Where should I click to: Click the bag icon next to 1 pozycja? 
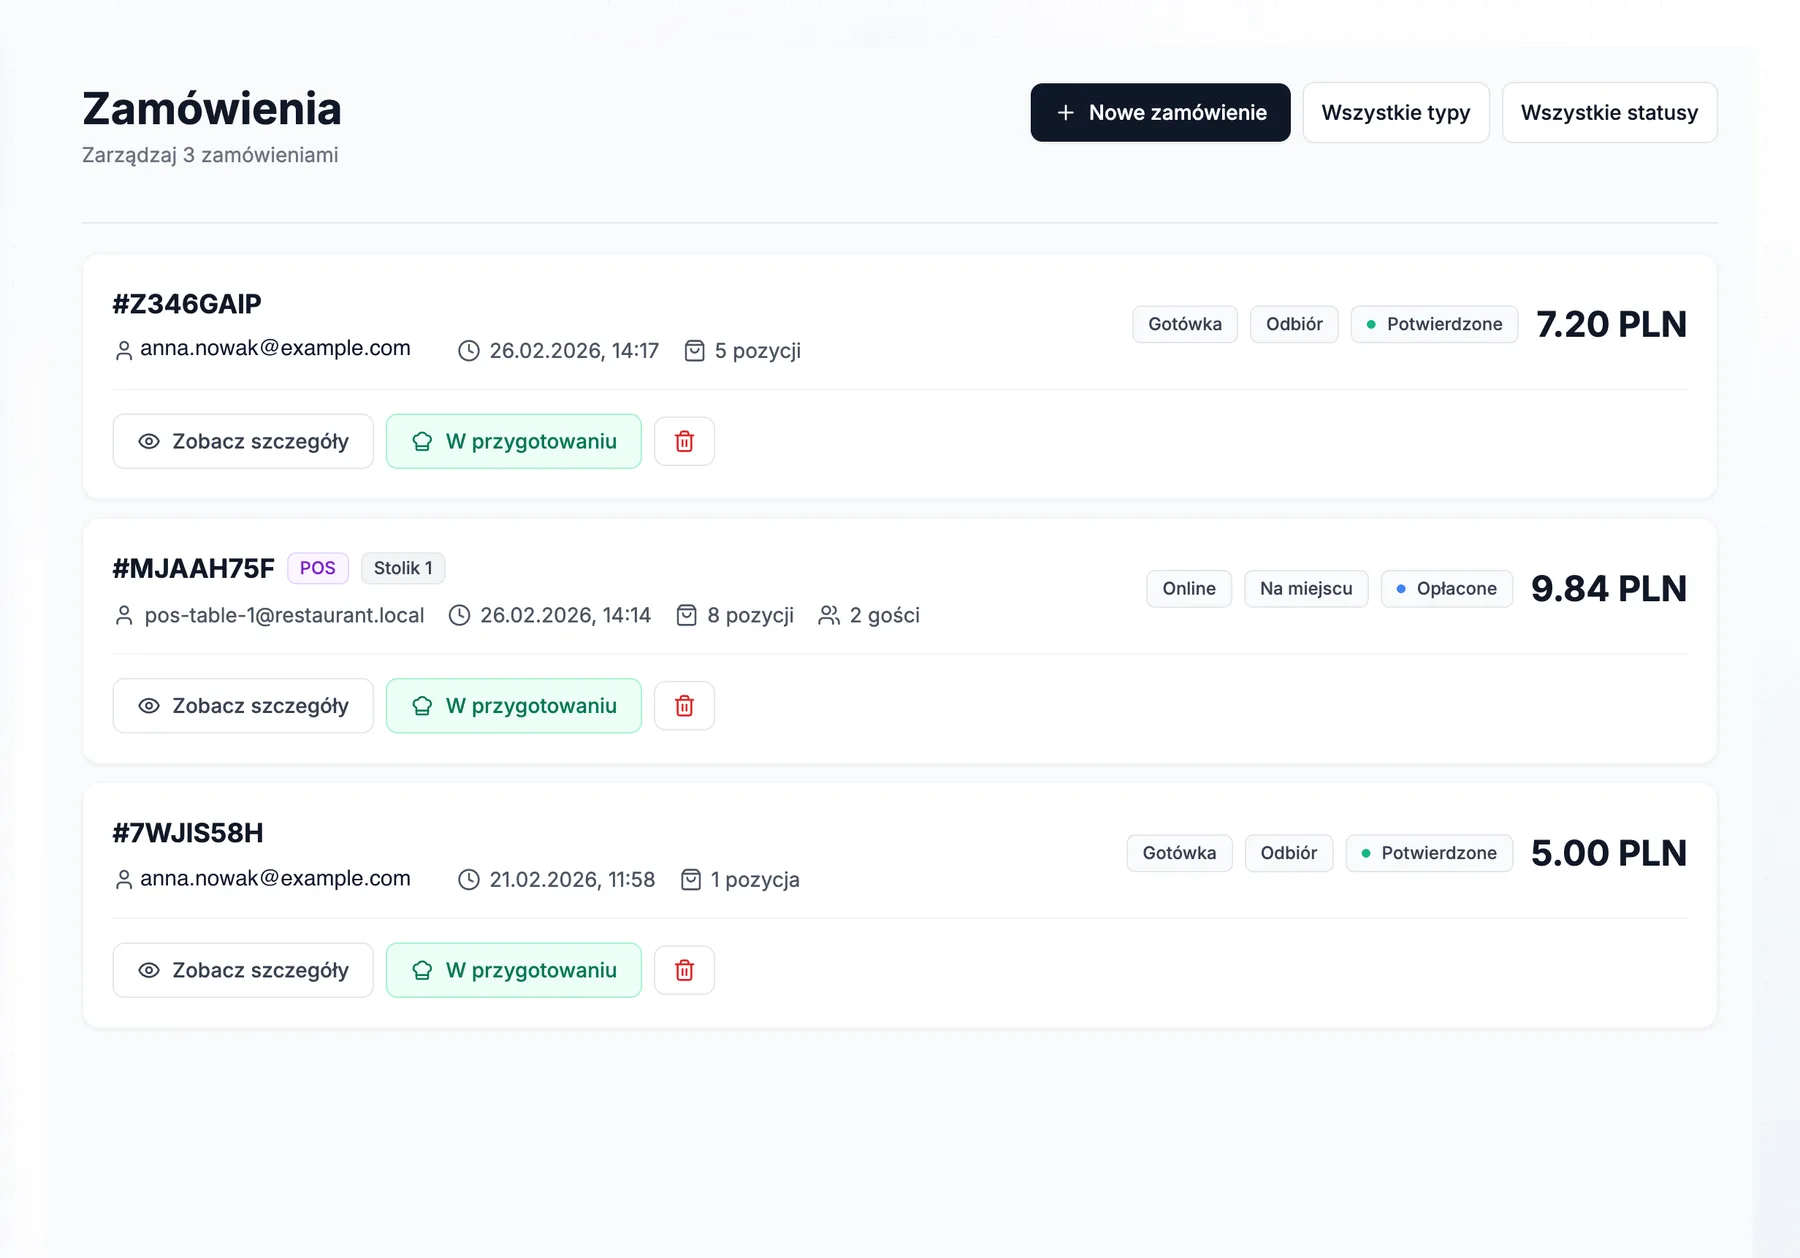click(690, 880)
